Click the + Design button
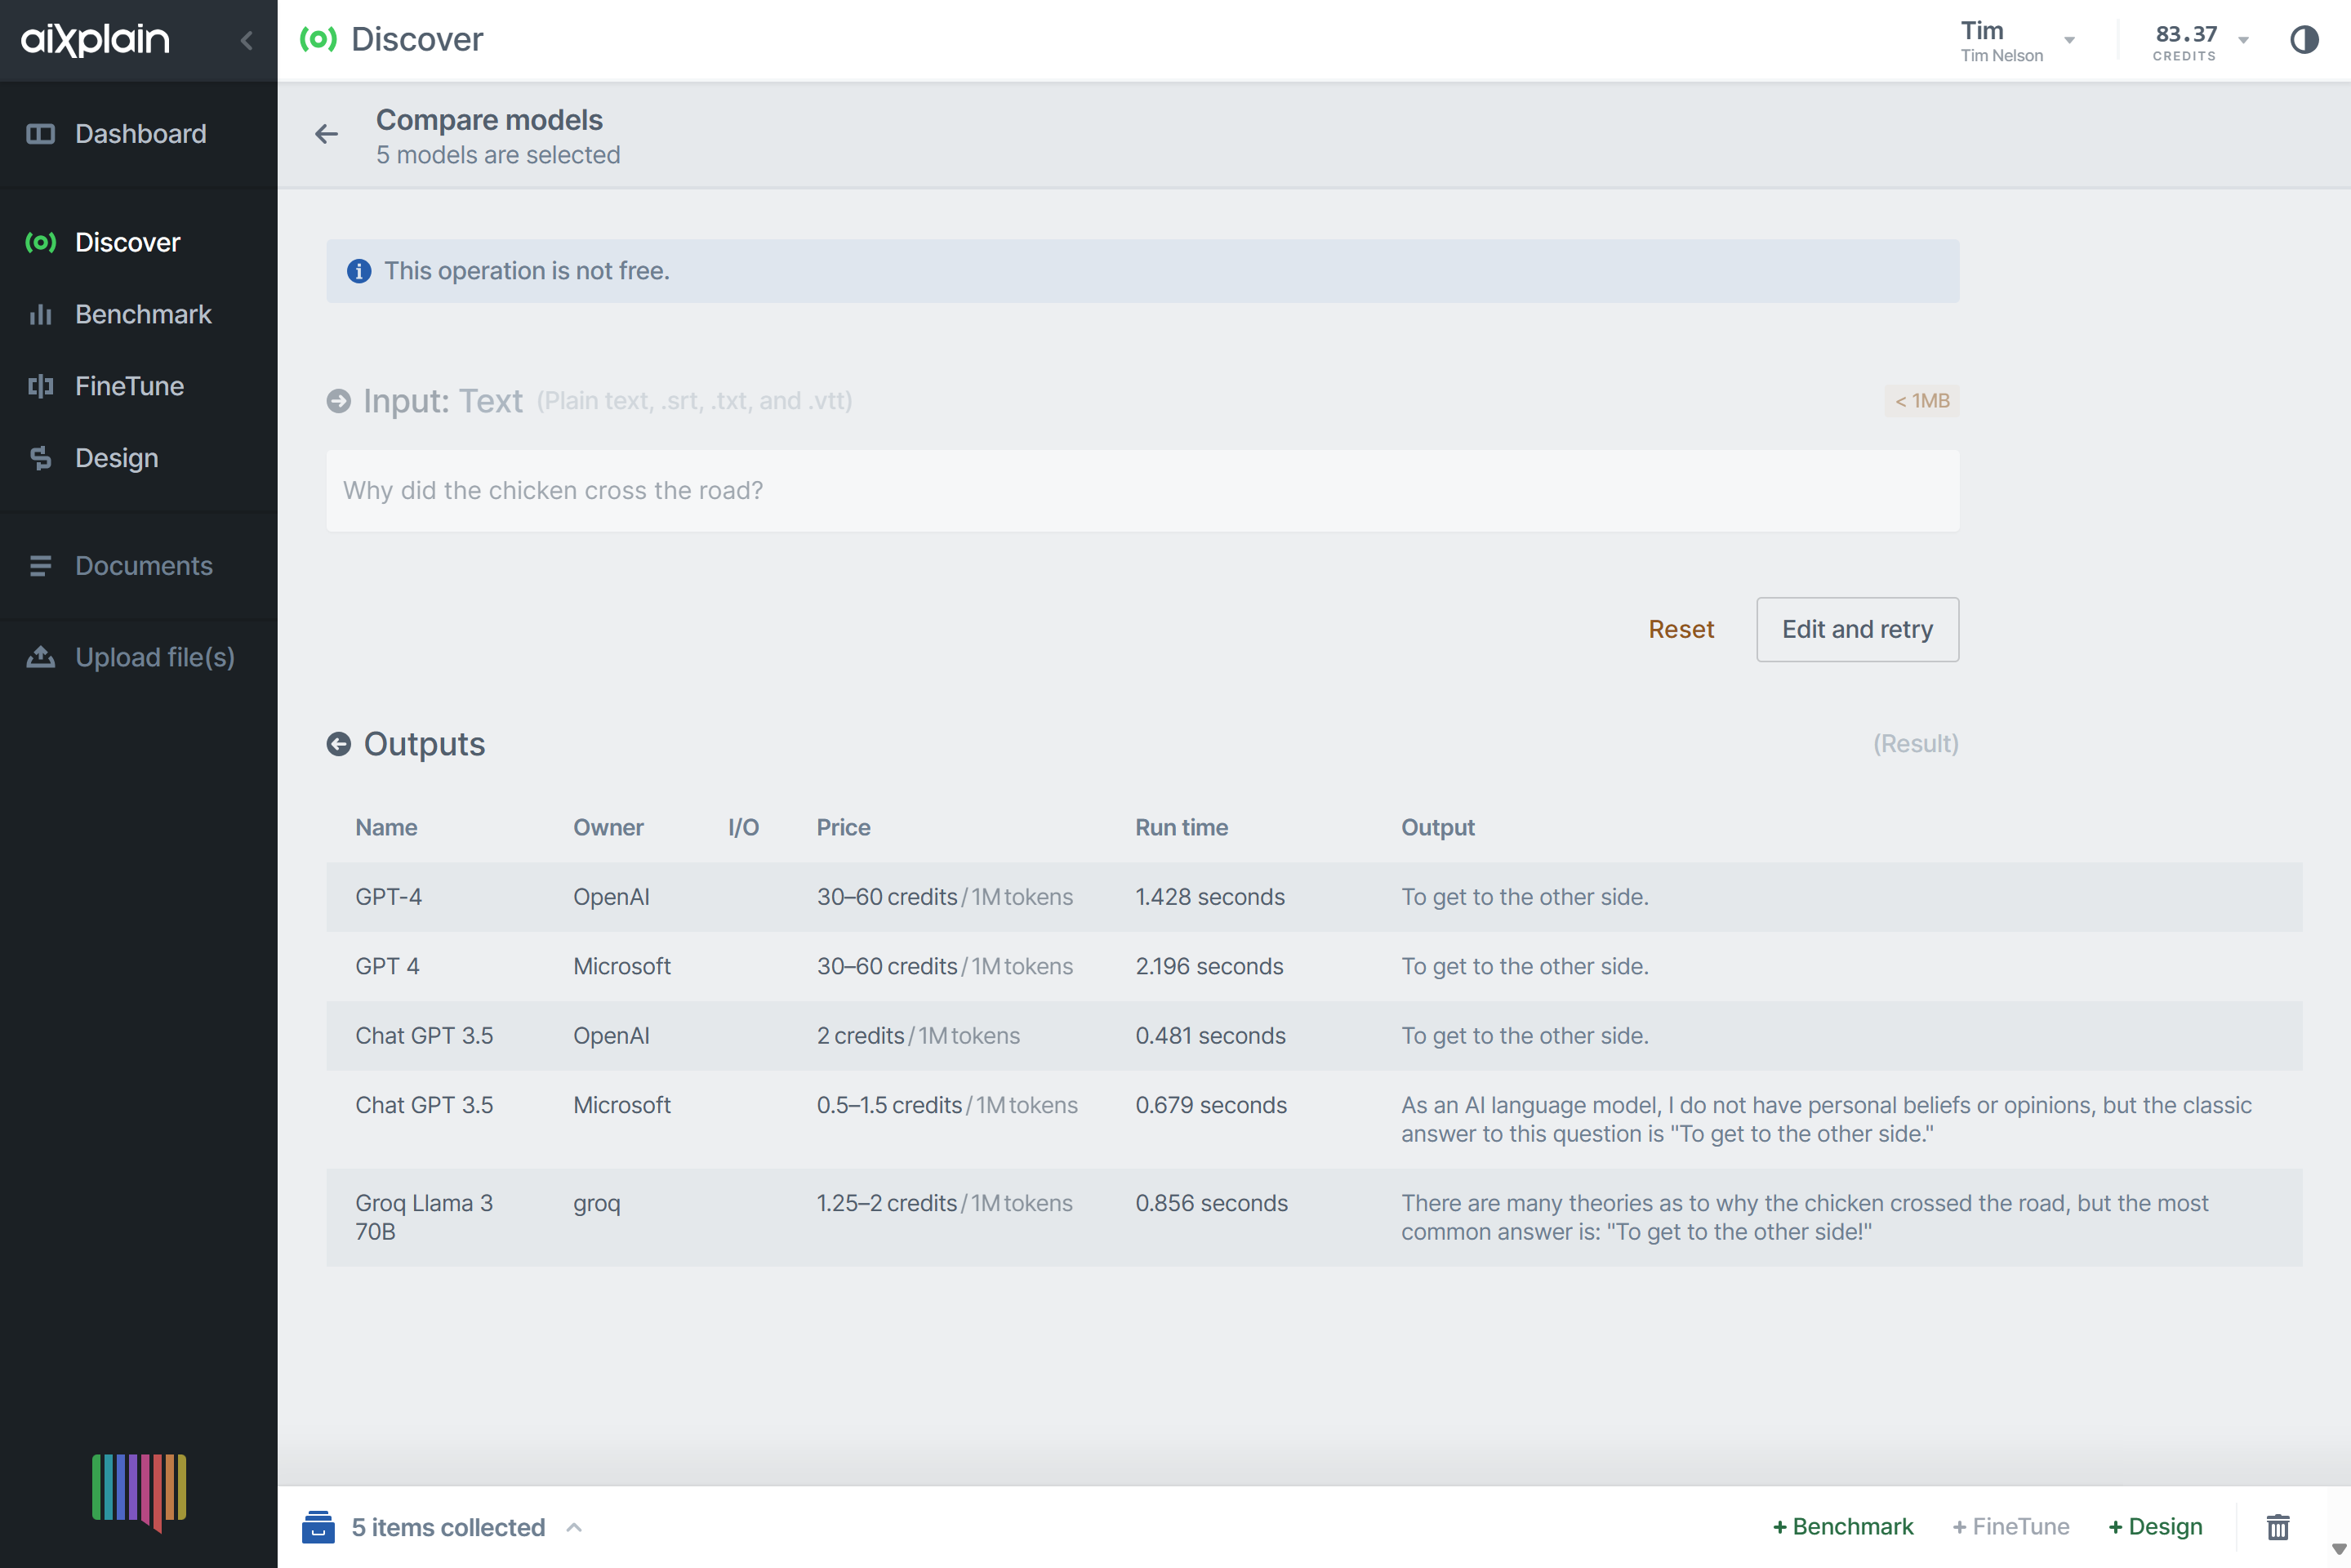Image resolution: width=2351 pixels, height=1568 pixels. tap(2154, 1527)
